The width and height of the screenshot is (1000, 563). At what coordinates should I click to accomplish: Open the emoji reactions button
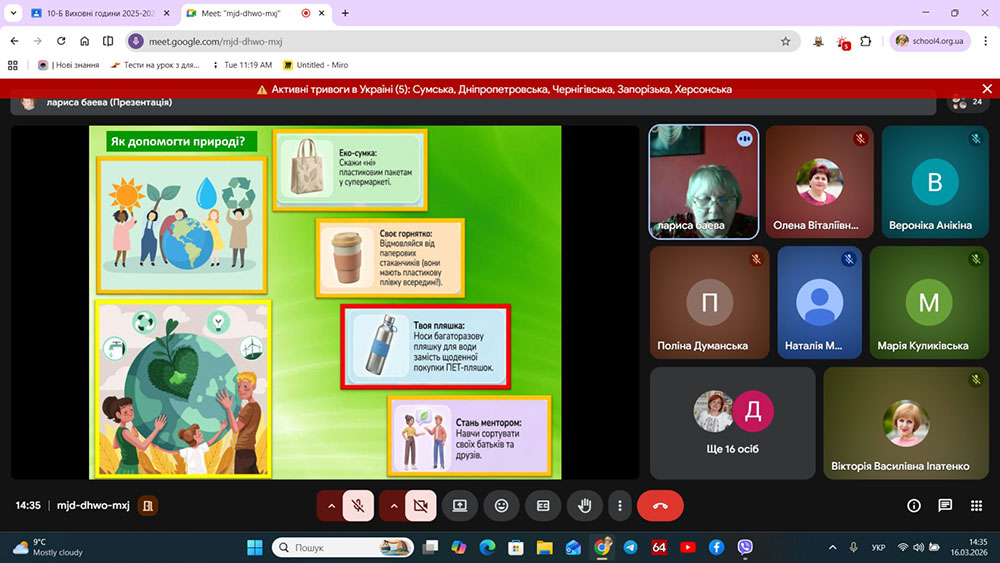tap(501, 506)
